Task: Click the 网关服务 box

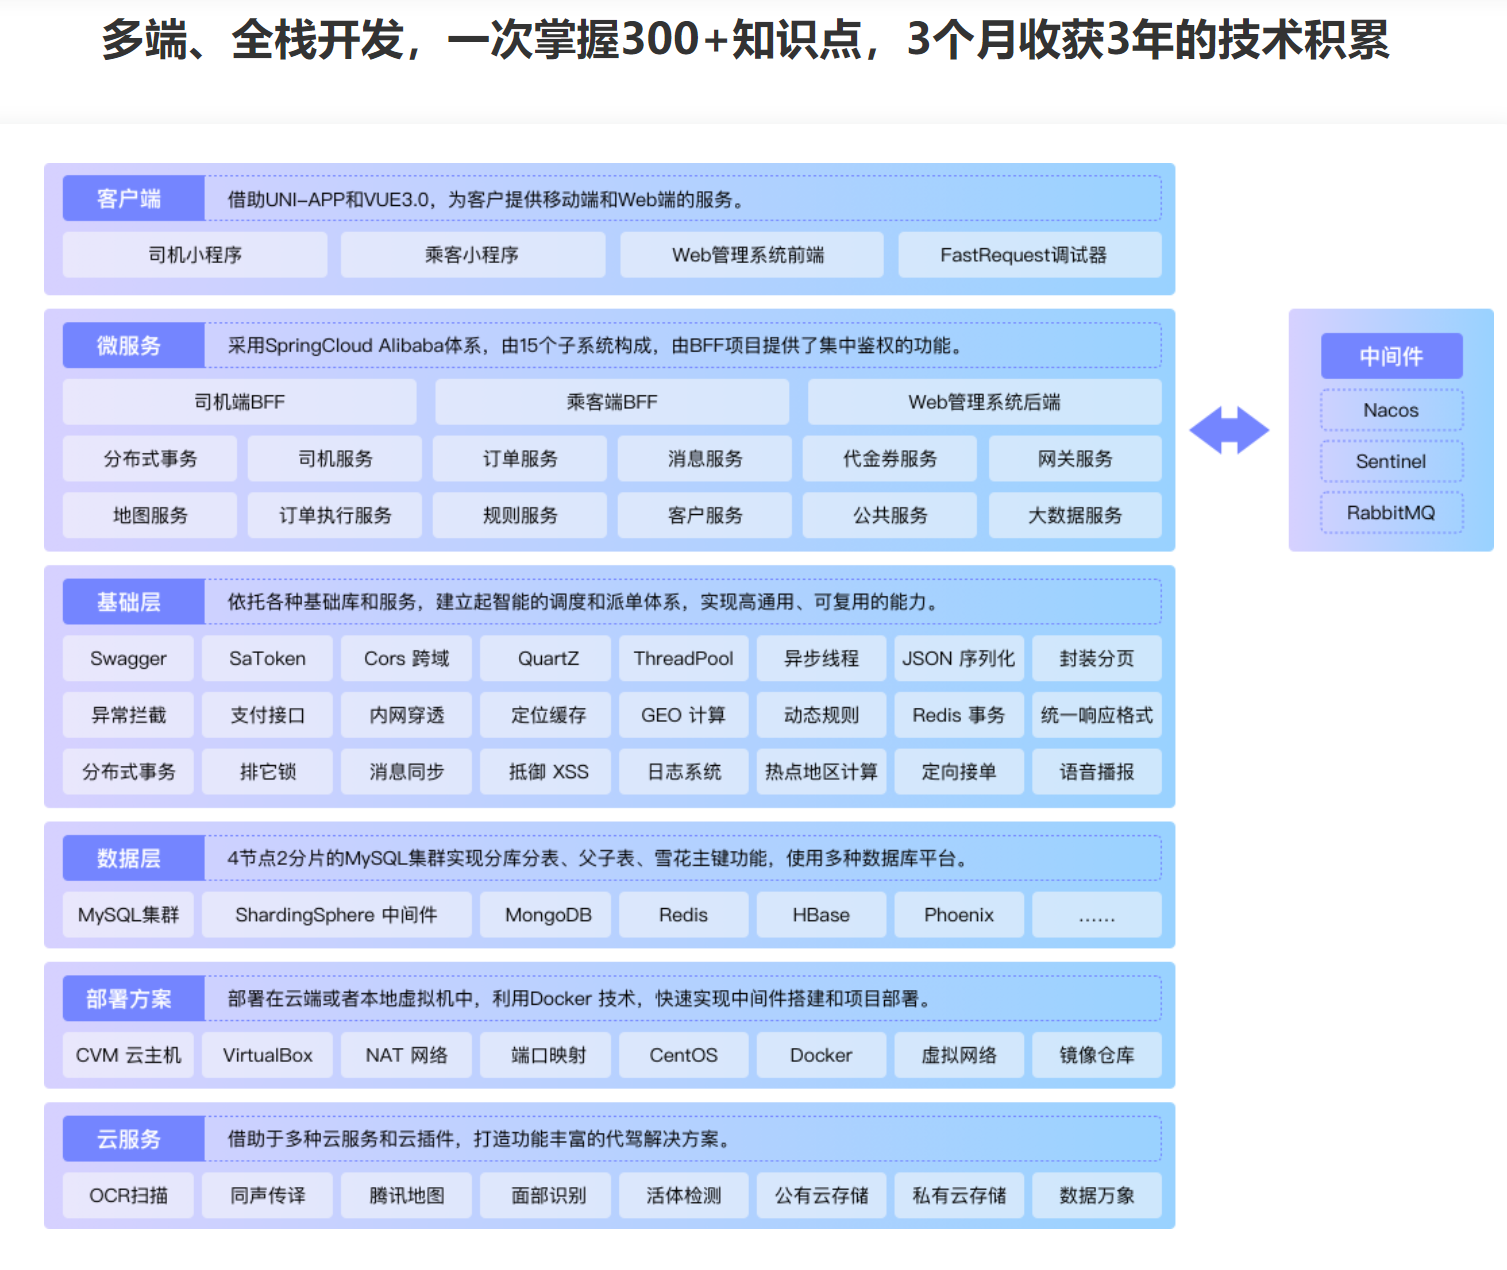Action: (1075, 458)
